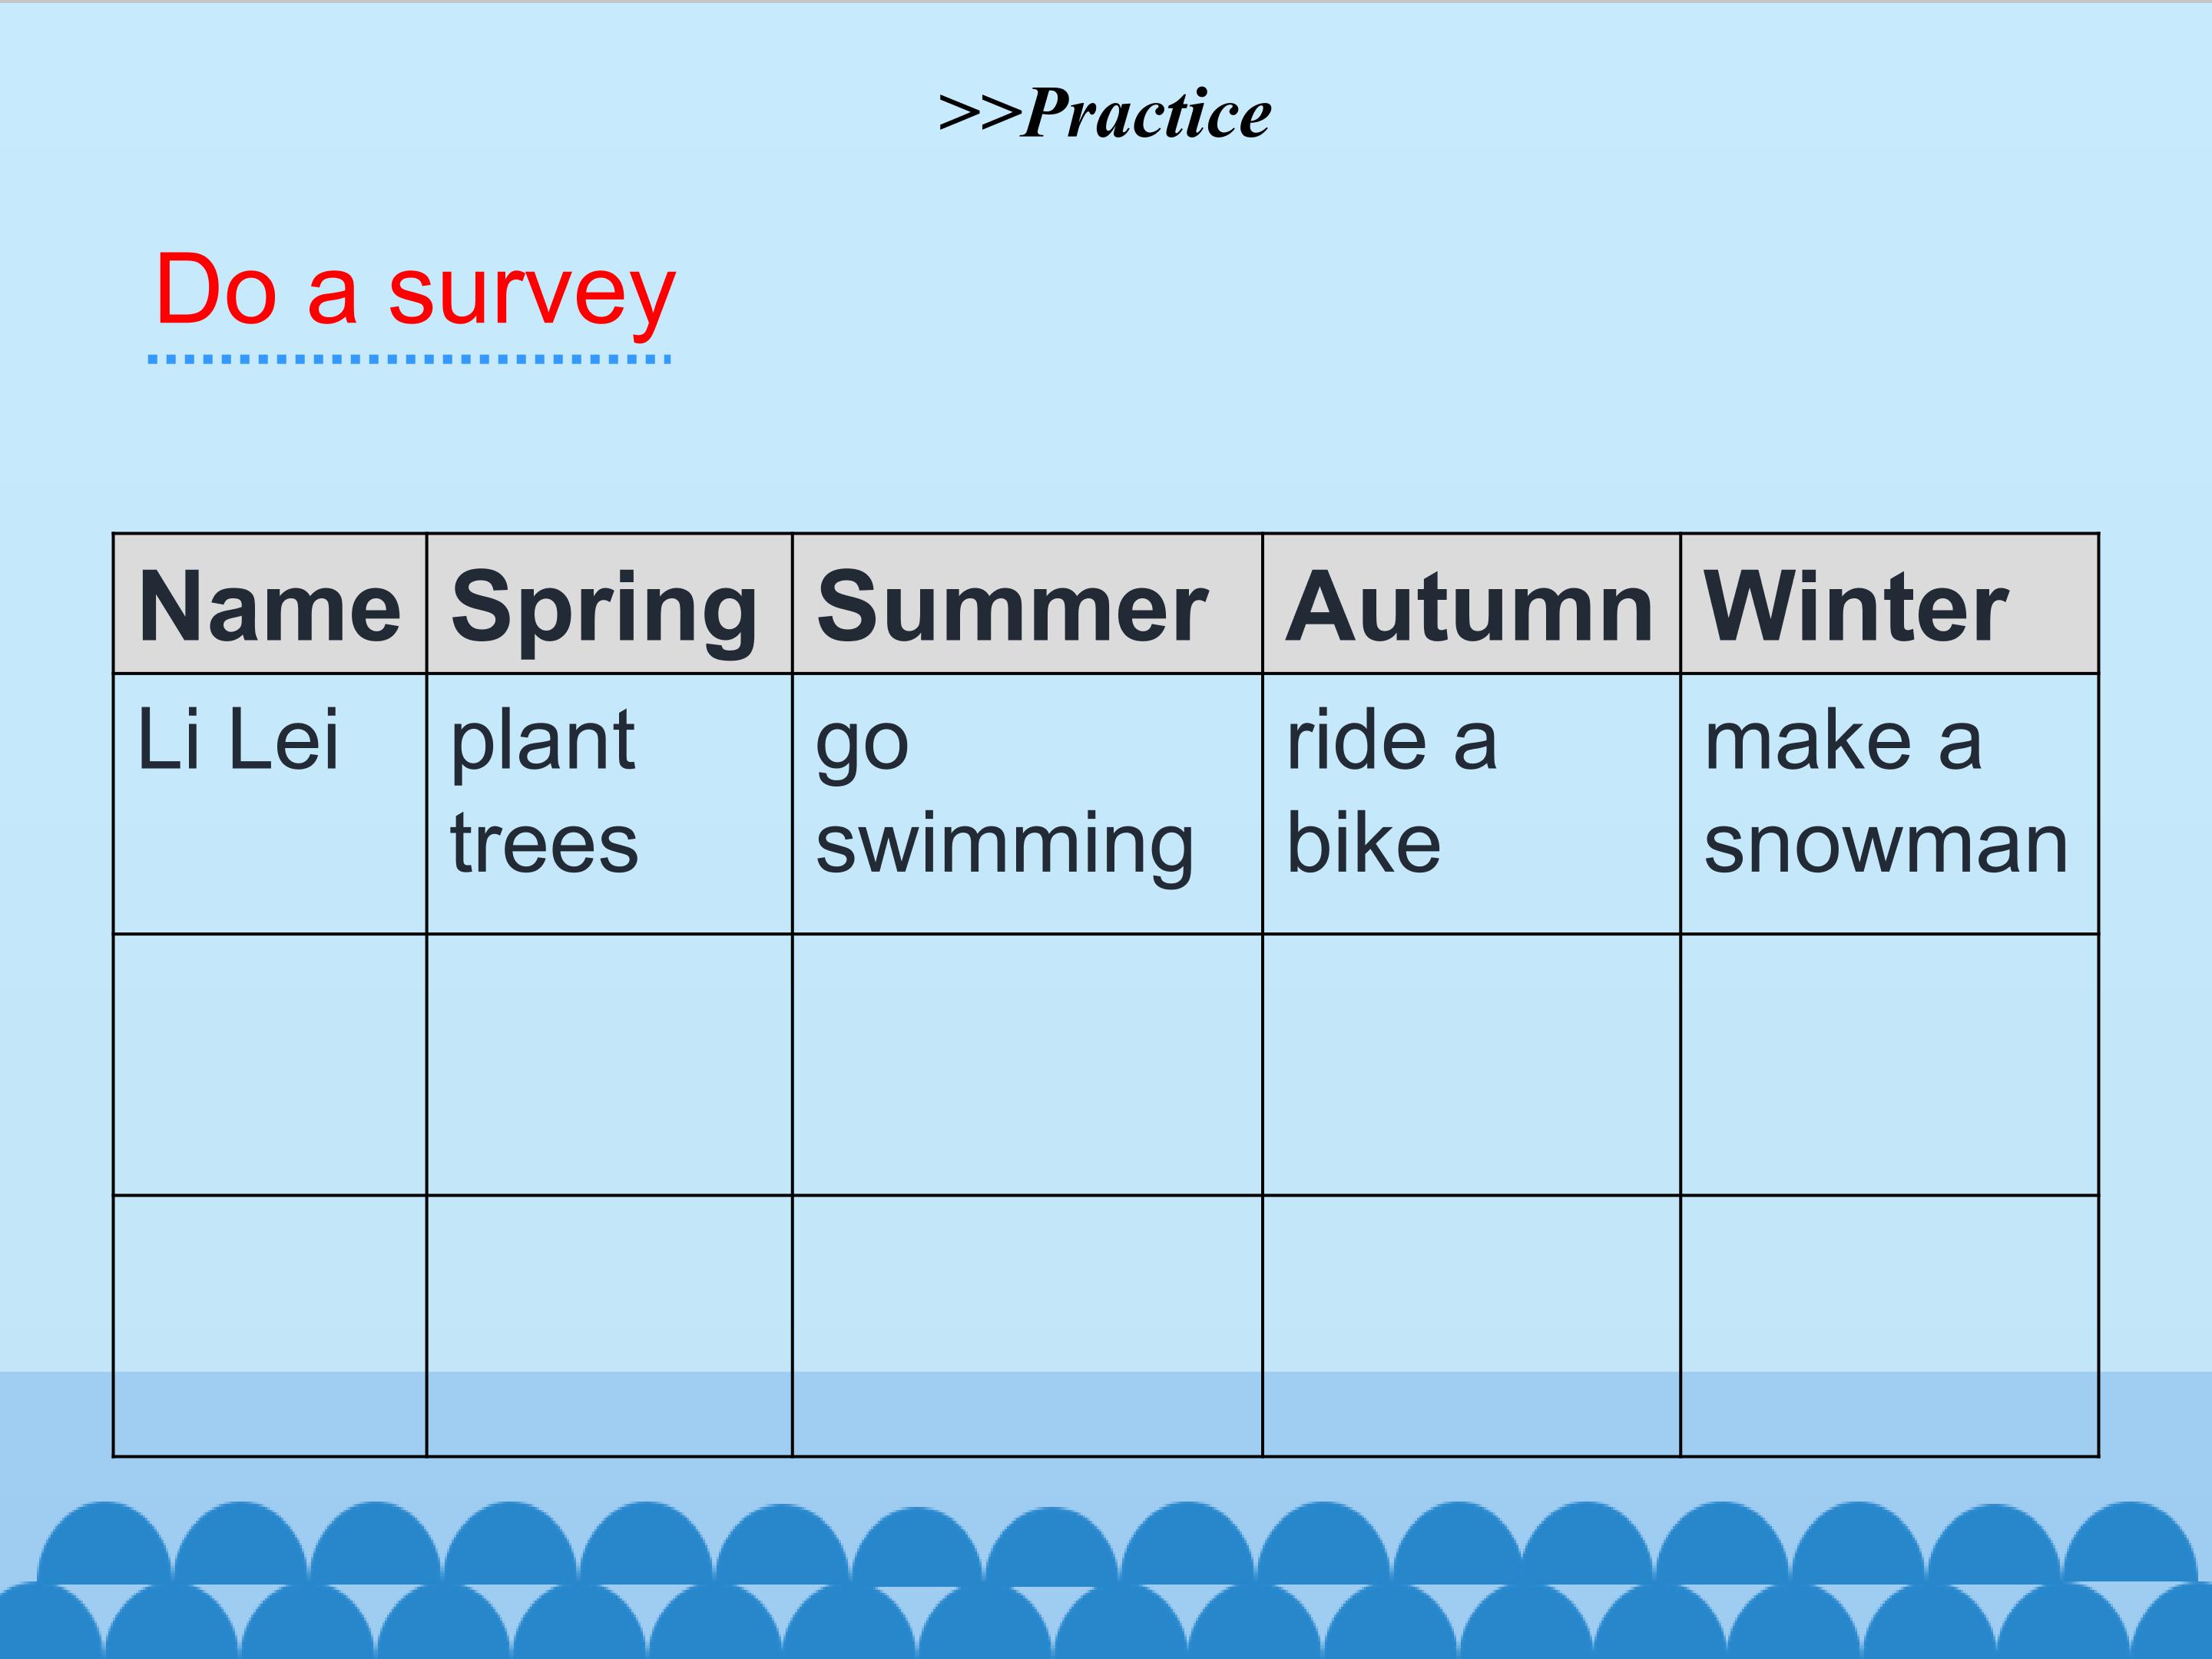Click the empty Winter cell in second row

pos(1890,1065)
